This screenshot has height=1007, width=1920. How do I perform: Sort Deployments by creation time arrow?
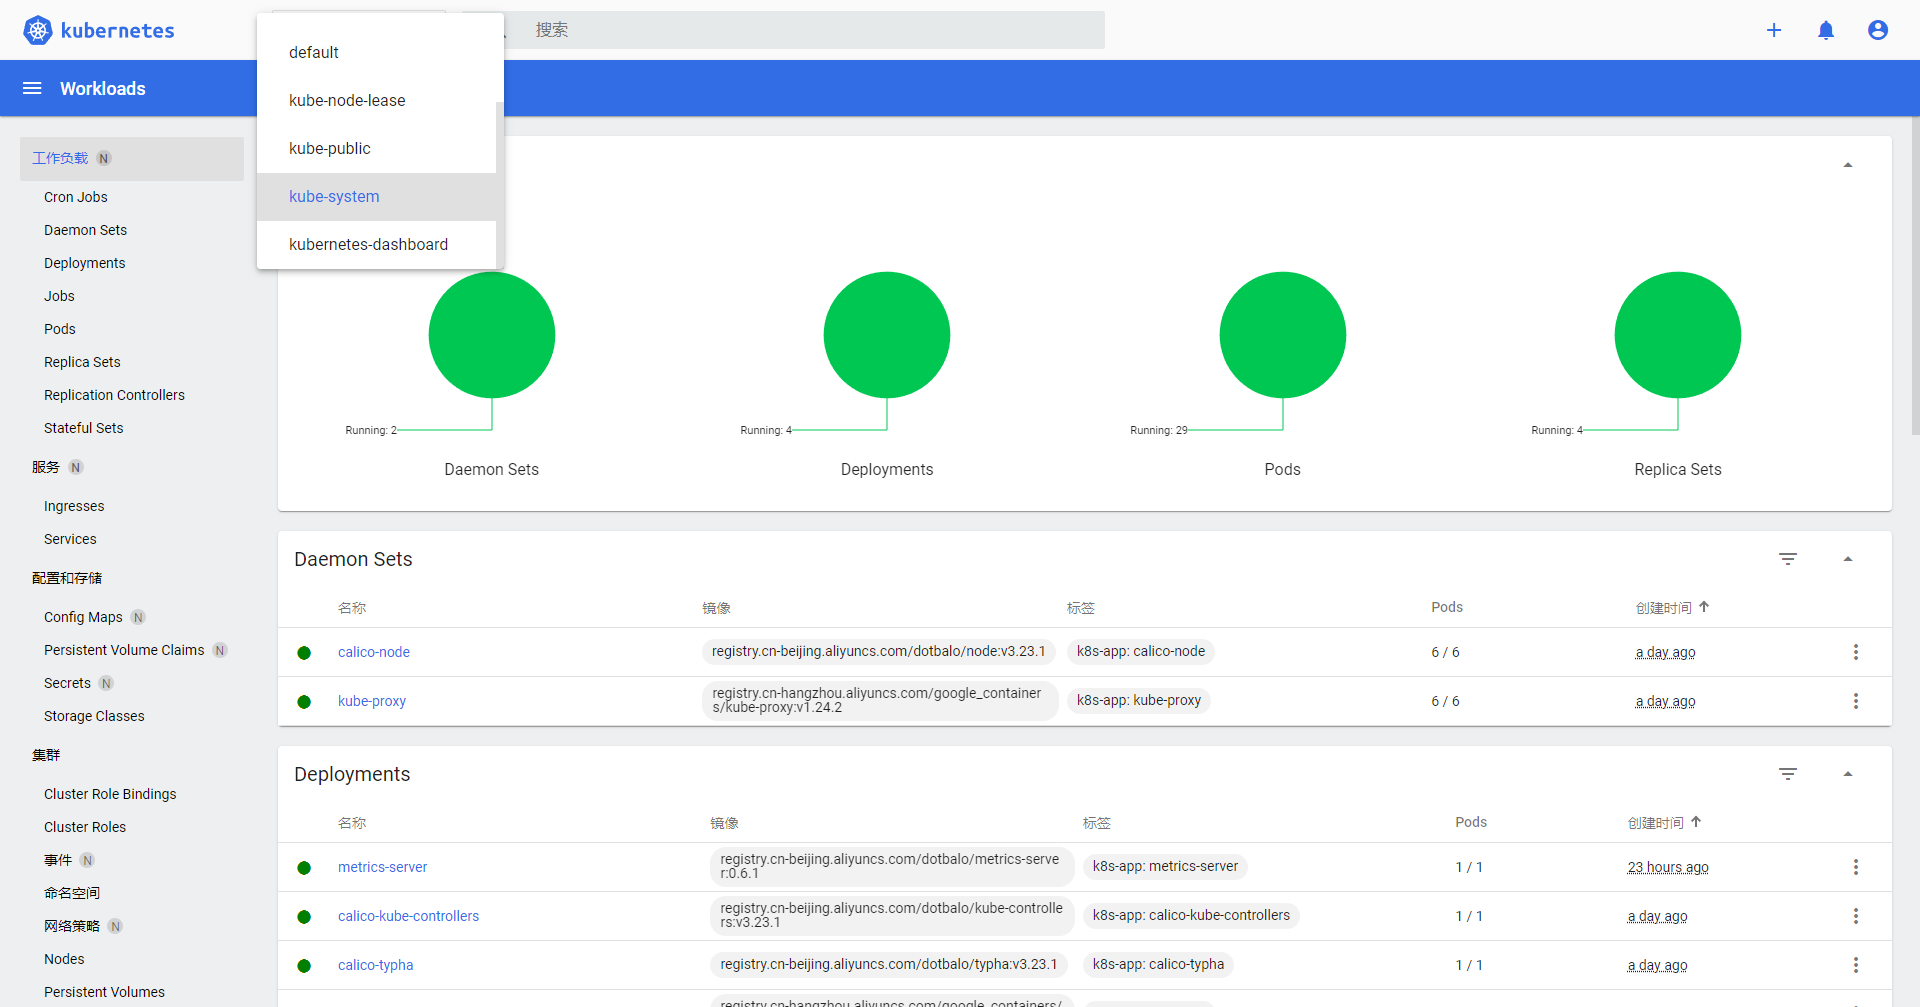click(1696, 821)
